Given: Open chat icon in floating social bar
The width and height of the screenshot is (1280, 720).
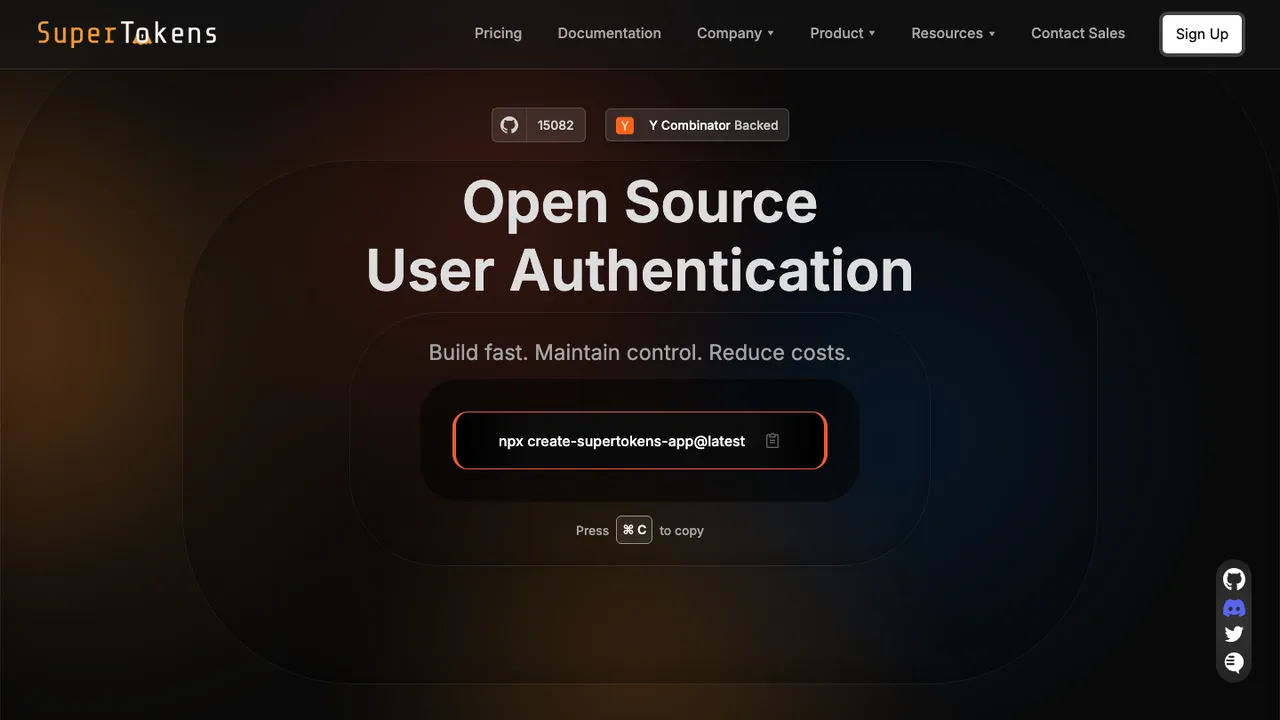Looking at the screenshot, I should point(1234,662).
